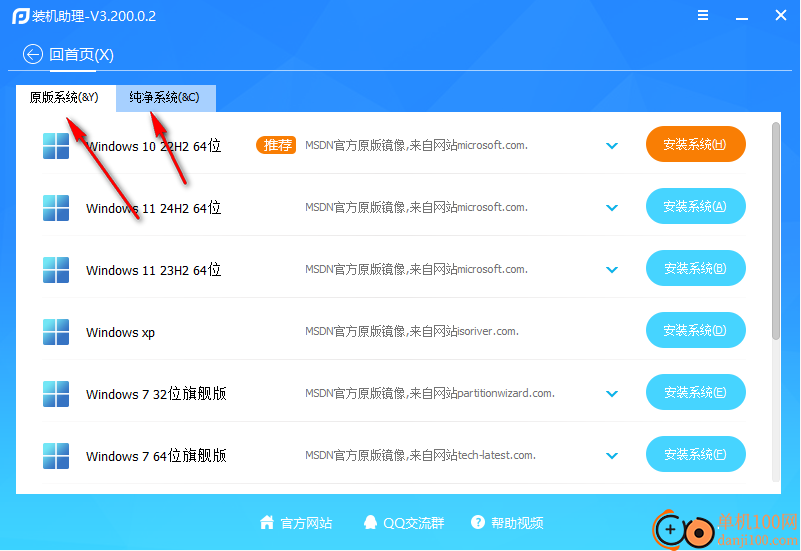Select the Windows 10 22H2 64位 text
This screenshot has width=801, height=551.
153,146
